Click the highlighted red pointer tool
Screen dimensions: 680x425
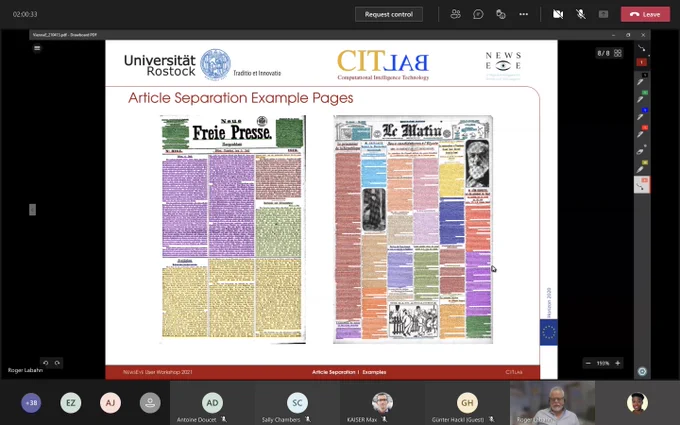click(x=642, y=185)
